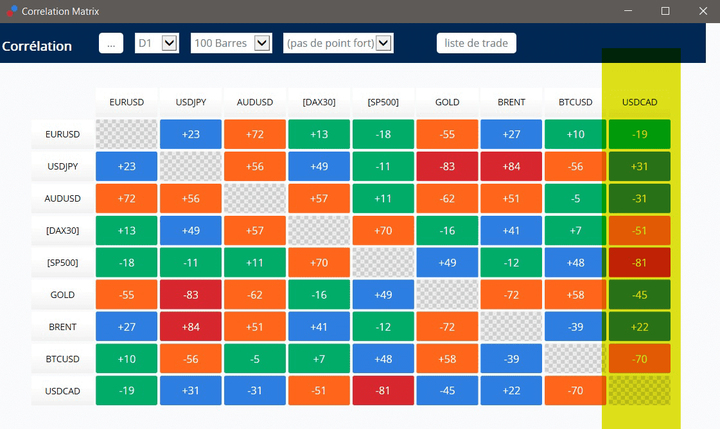Close the Correlation Matrix window

703,11
